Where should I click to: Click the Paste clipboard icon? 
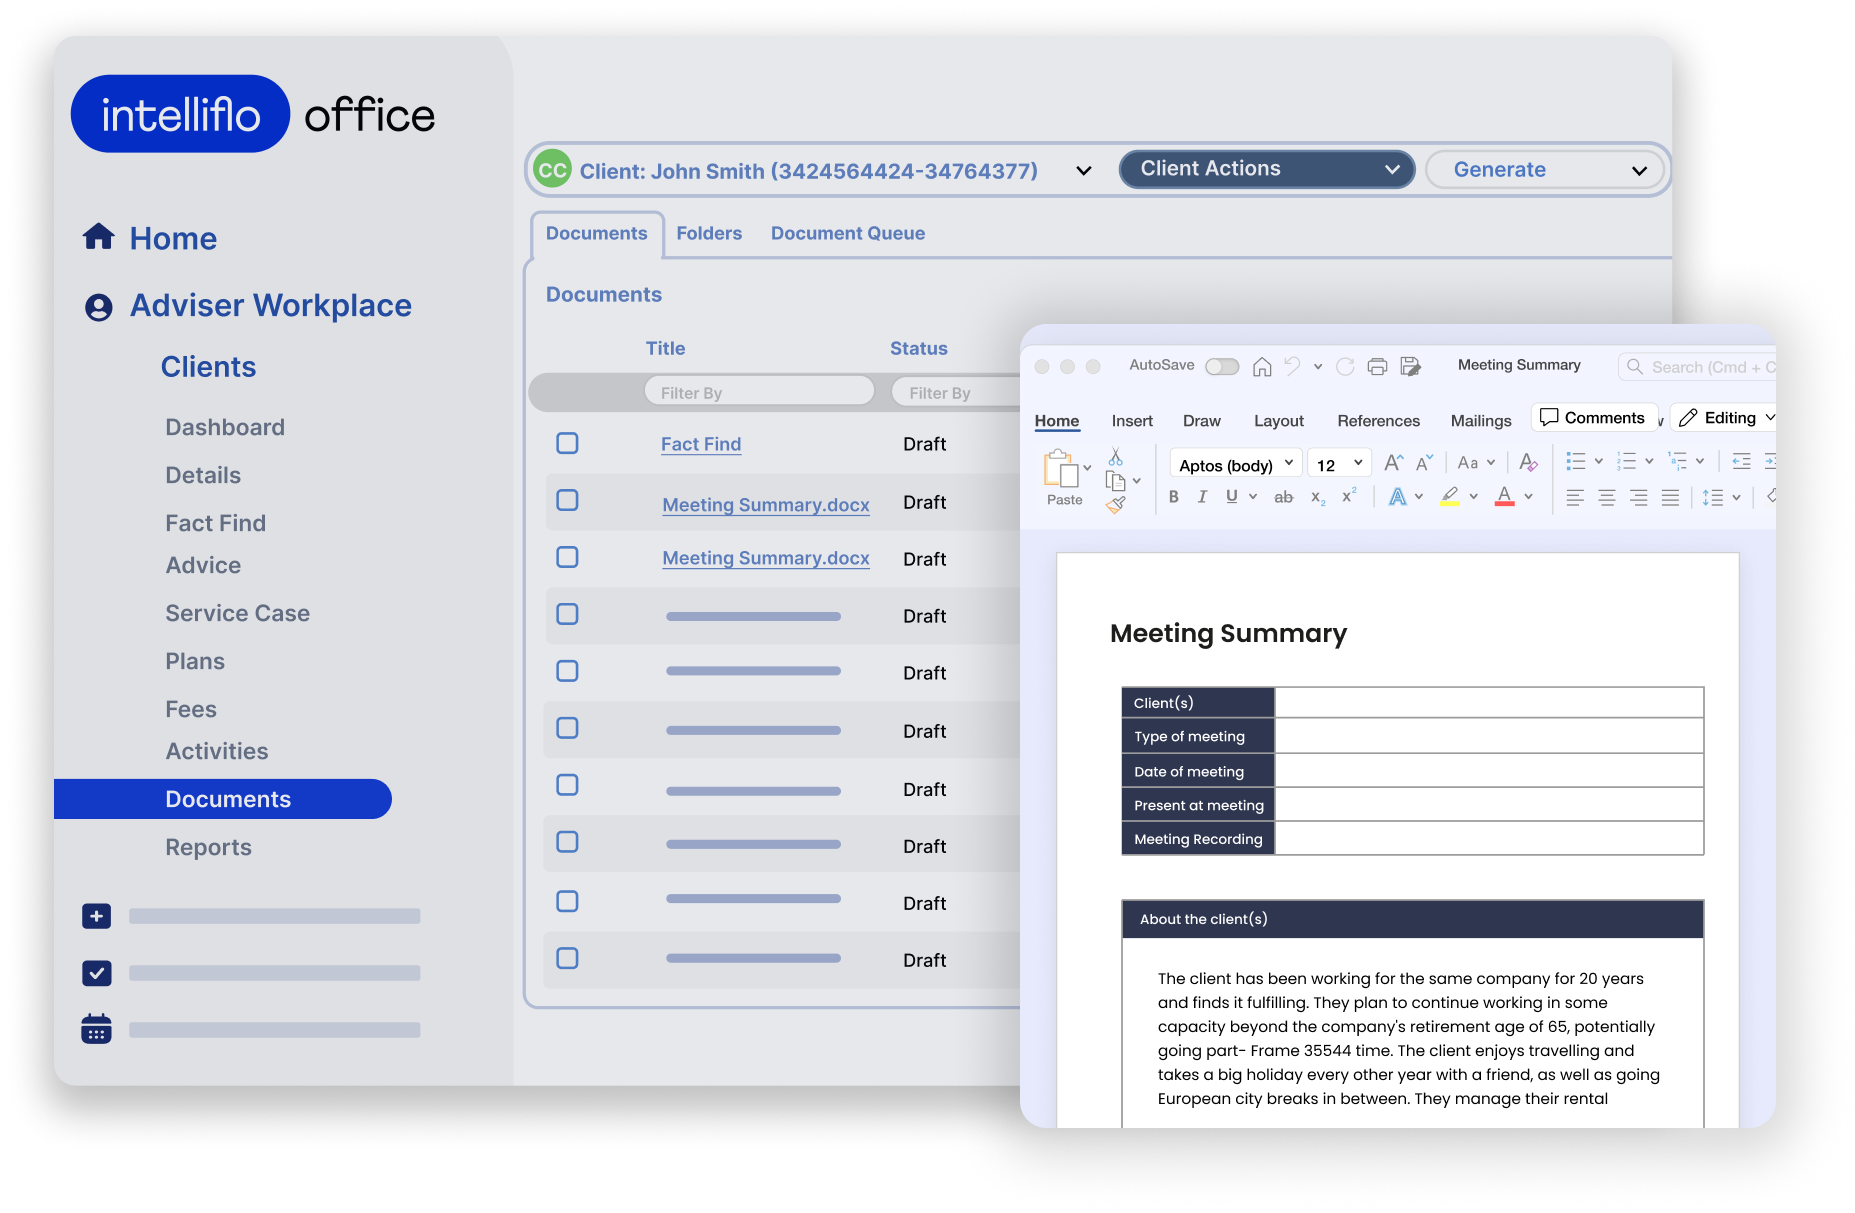[x=1060, y=468]
